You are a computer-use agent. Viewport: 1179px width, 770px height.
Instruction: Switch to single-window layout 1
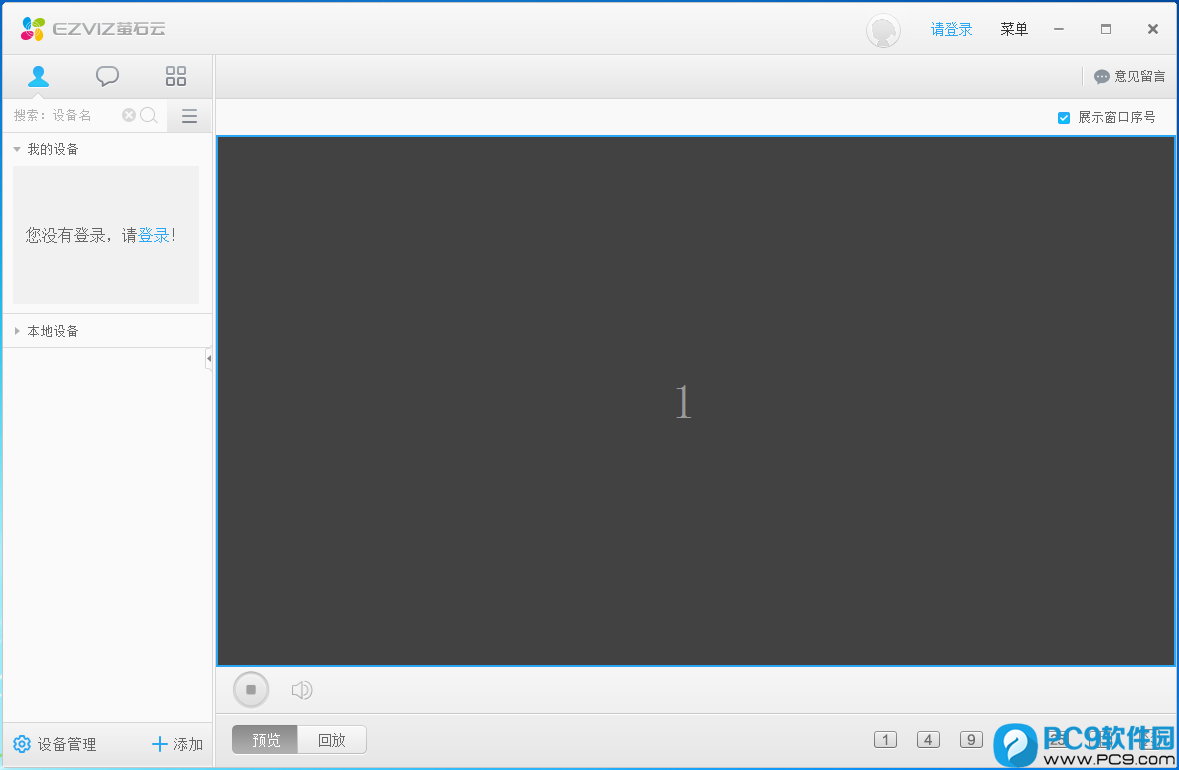[x=885, y=740]
